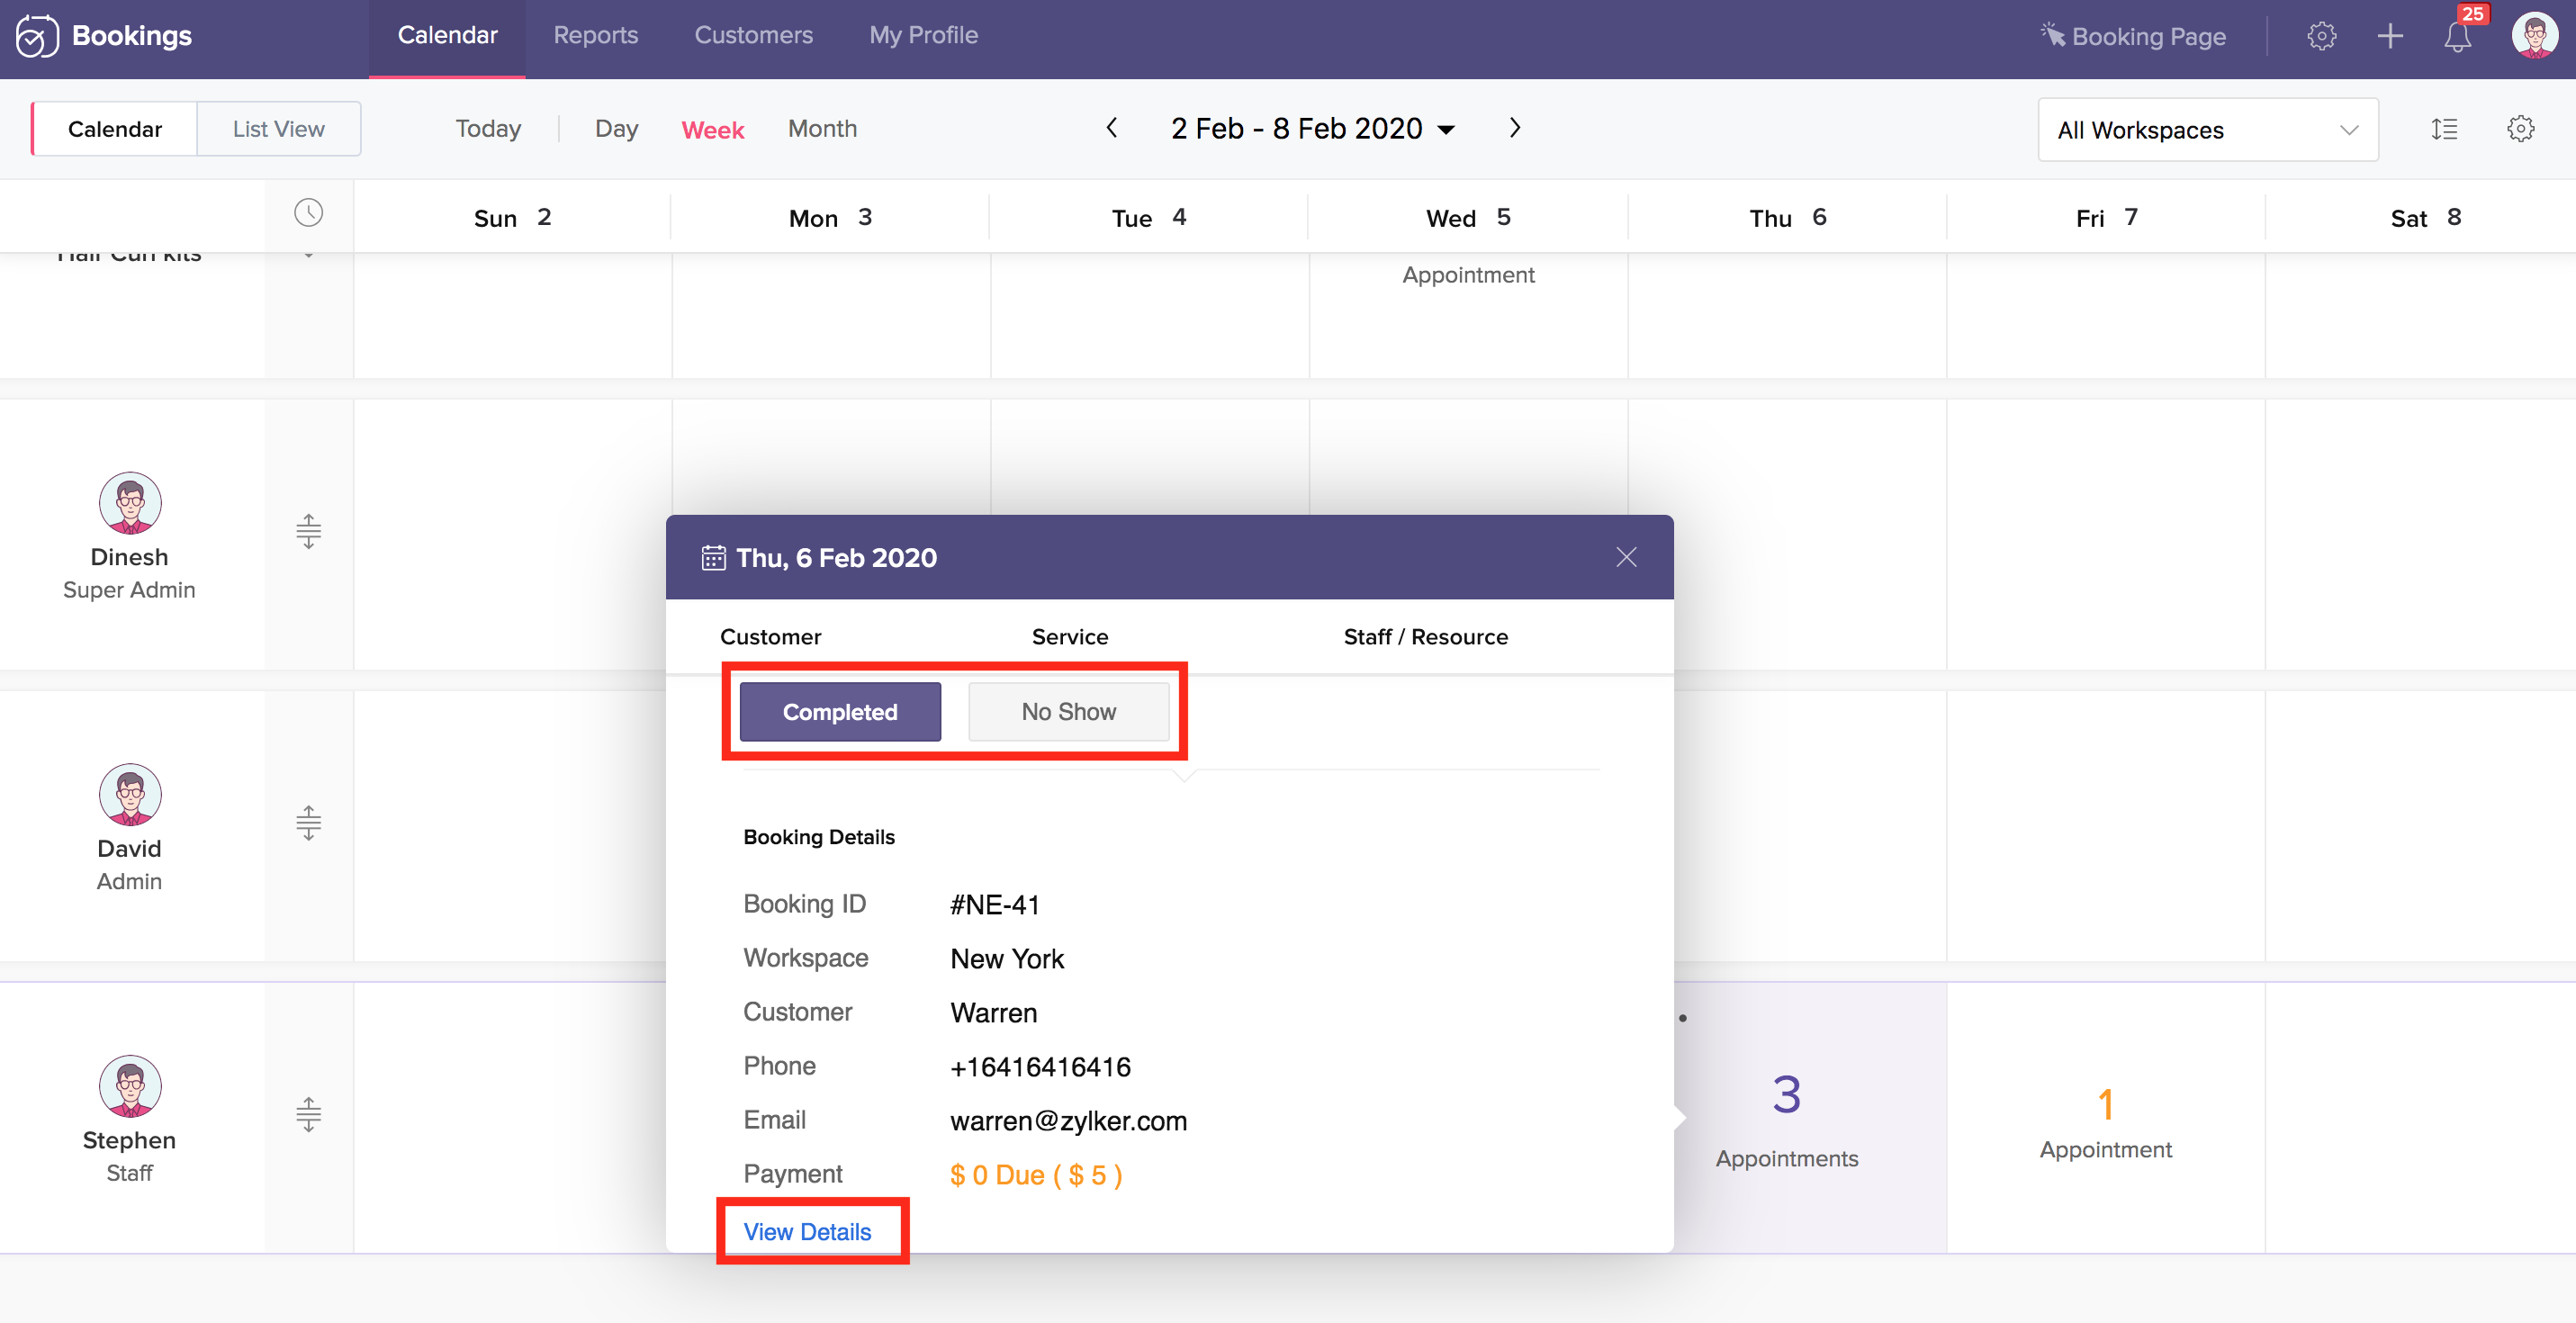Open settings gear in top navigation bar
The width and height of the screenshot is (2576, 1323).
point(2321,37)
